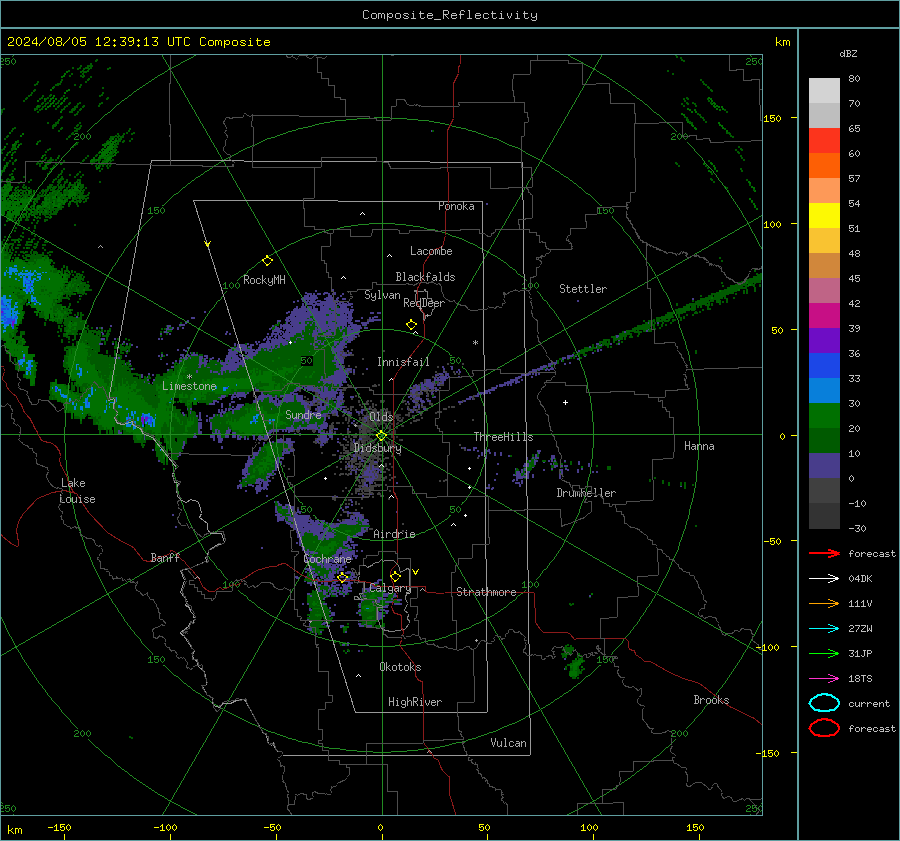Click the violet purple swatch in dBZ scale
This screenshot has height=841, width=900.
tap(824, 341)
